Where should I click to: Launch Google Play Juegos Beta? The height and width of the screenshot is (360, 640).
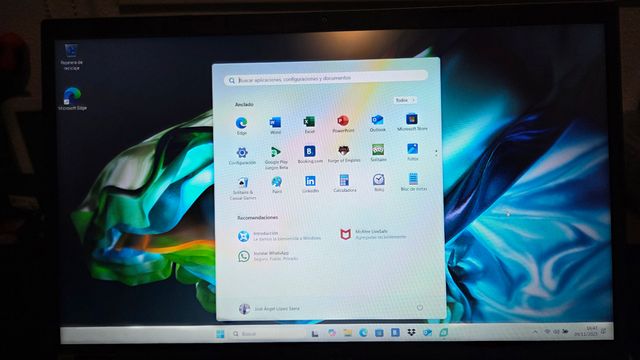pyautogui.click(x=276, y=158)
